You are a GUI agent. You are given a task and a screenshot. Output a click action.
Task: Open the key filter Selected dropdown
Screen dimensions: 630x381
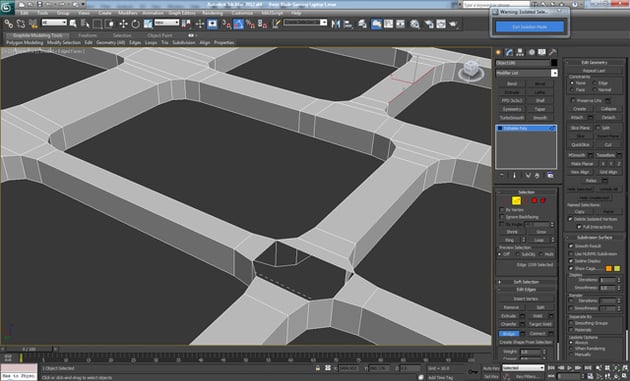click(523, 368)
